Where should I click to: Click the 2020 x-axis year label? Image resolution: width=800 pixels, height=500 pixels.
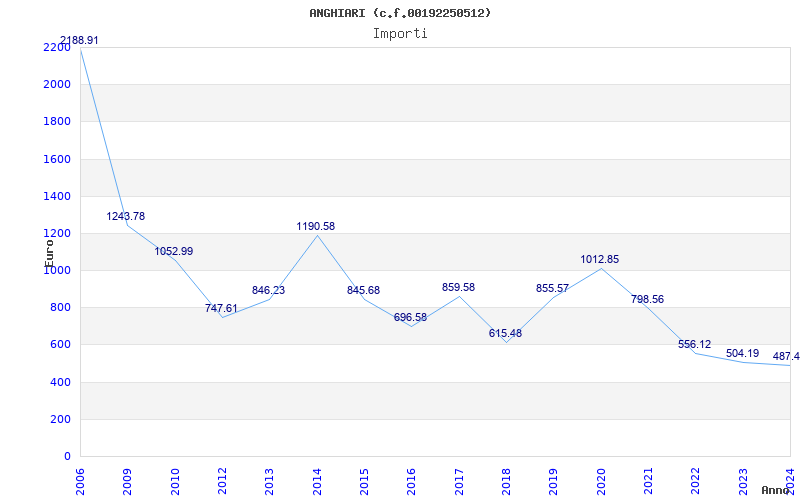601,481
